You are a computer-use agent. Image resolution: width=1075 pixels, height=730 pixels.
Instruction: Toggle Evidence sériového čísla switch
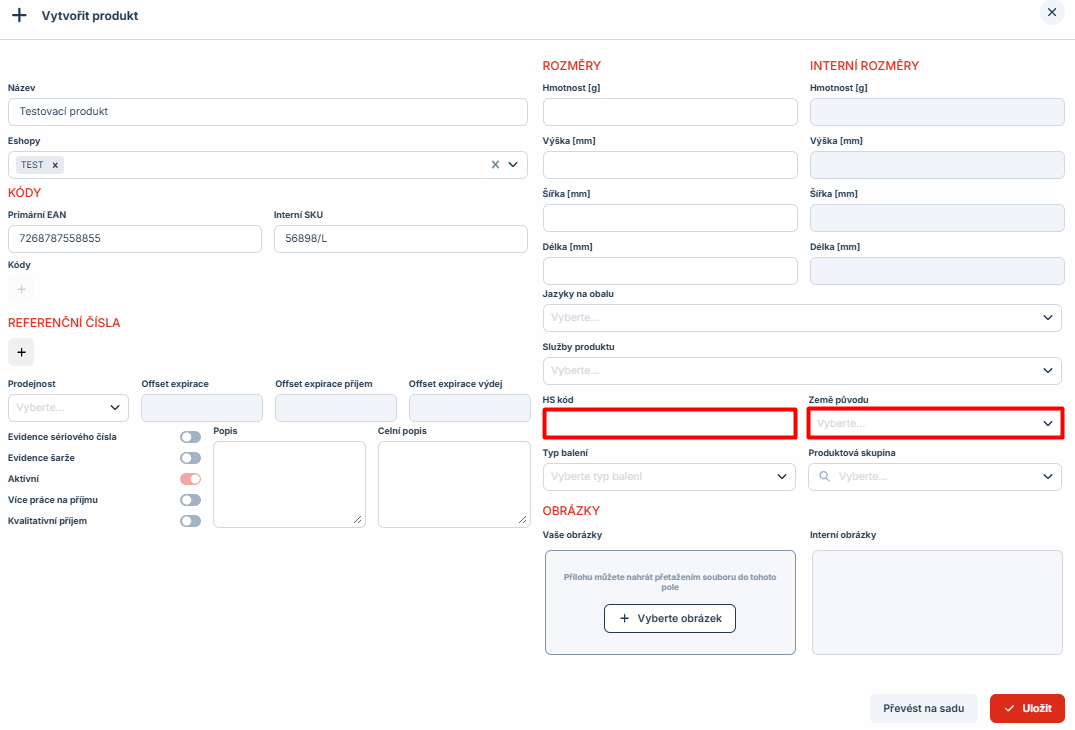coord(190,437)
